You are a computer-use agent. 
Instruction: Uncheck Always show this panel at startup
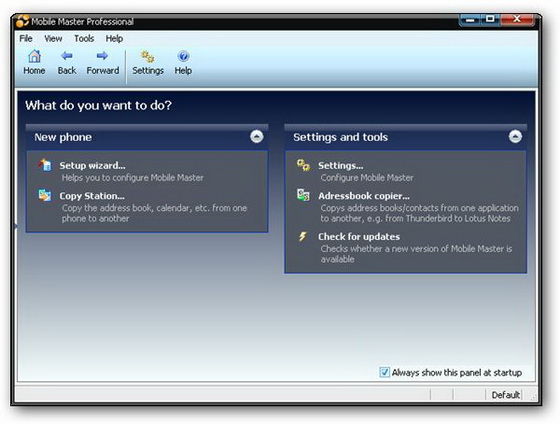[x=384, y=372]
